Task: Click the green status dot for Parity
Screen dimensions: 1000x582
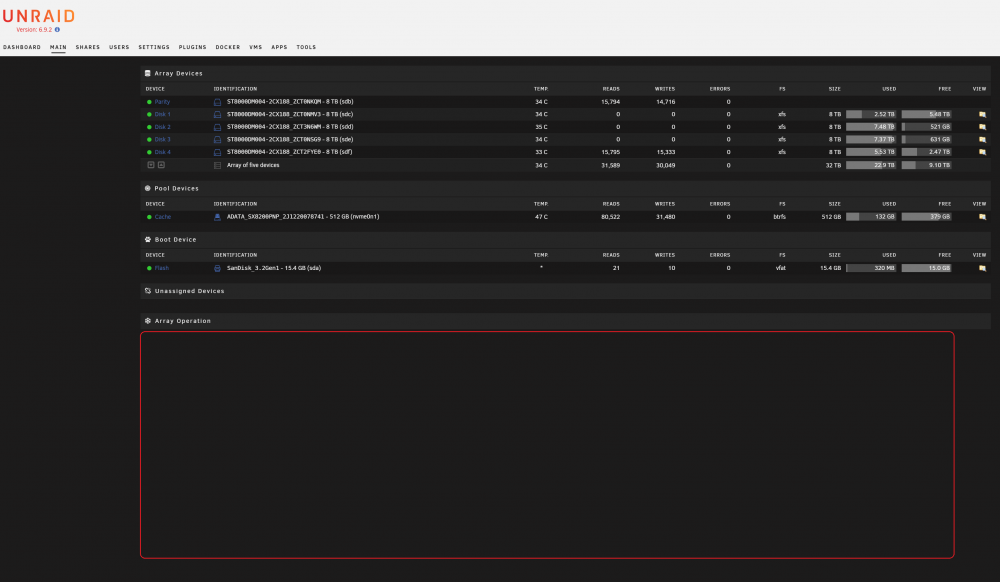Action: [149, 102]
